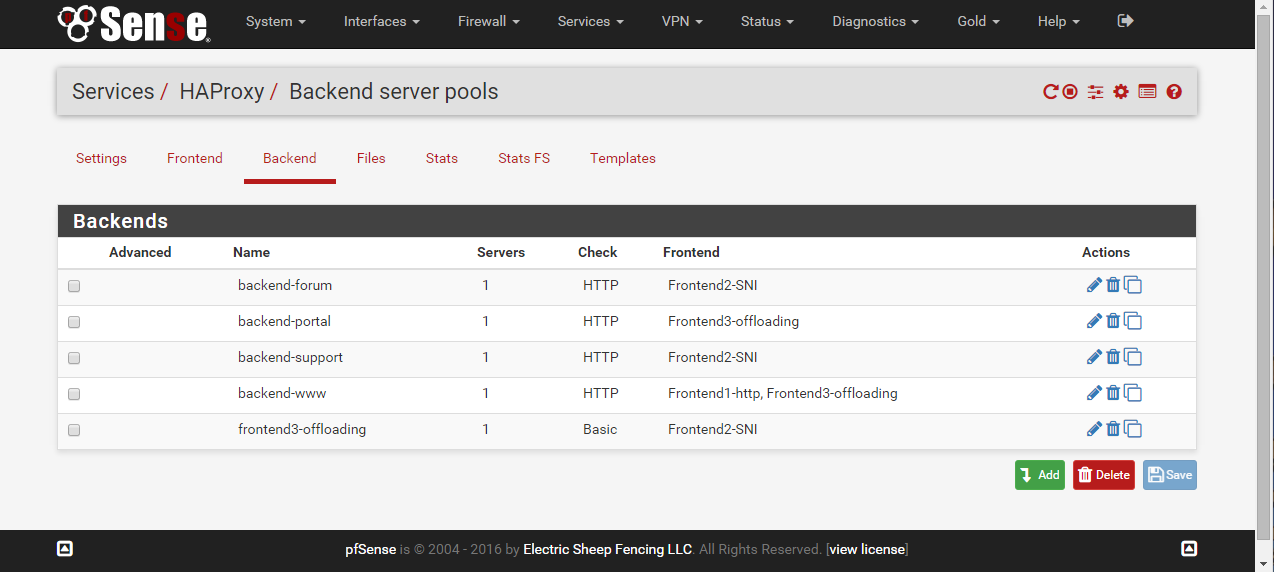Click the green Add button

pyautogui.click(x=1040, y=475)
